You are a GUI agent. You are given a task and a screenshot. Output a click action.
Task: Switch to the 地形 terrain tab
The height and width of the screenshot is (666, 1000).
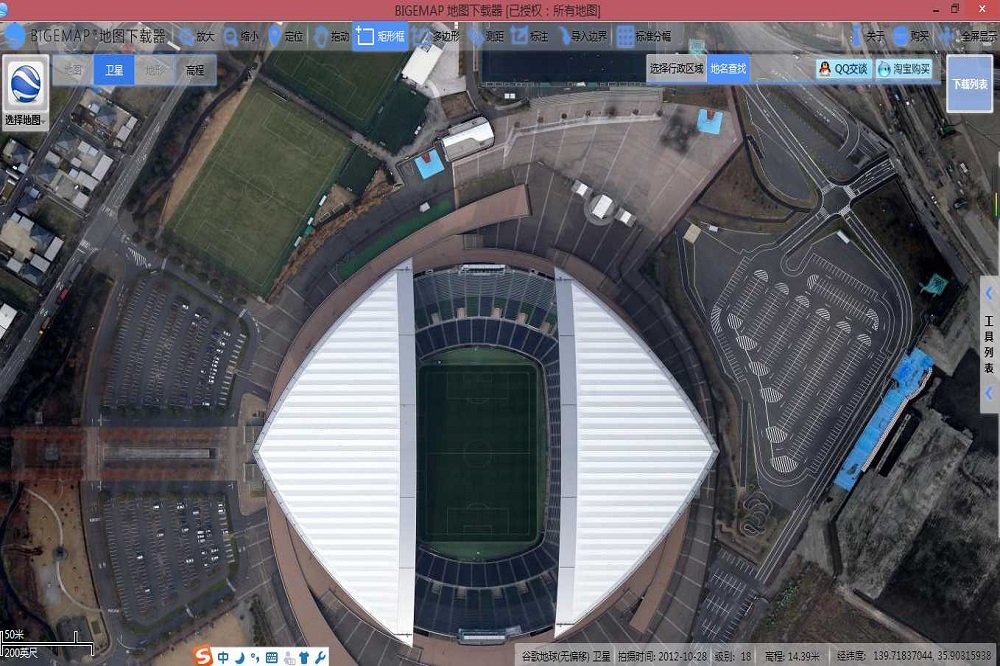[155, 70]
